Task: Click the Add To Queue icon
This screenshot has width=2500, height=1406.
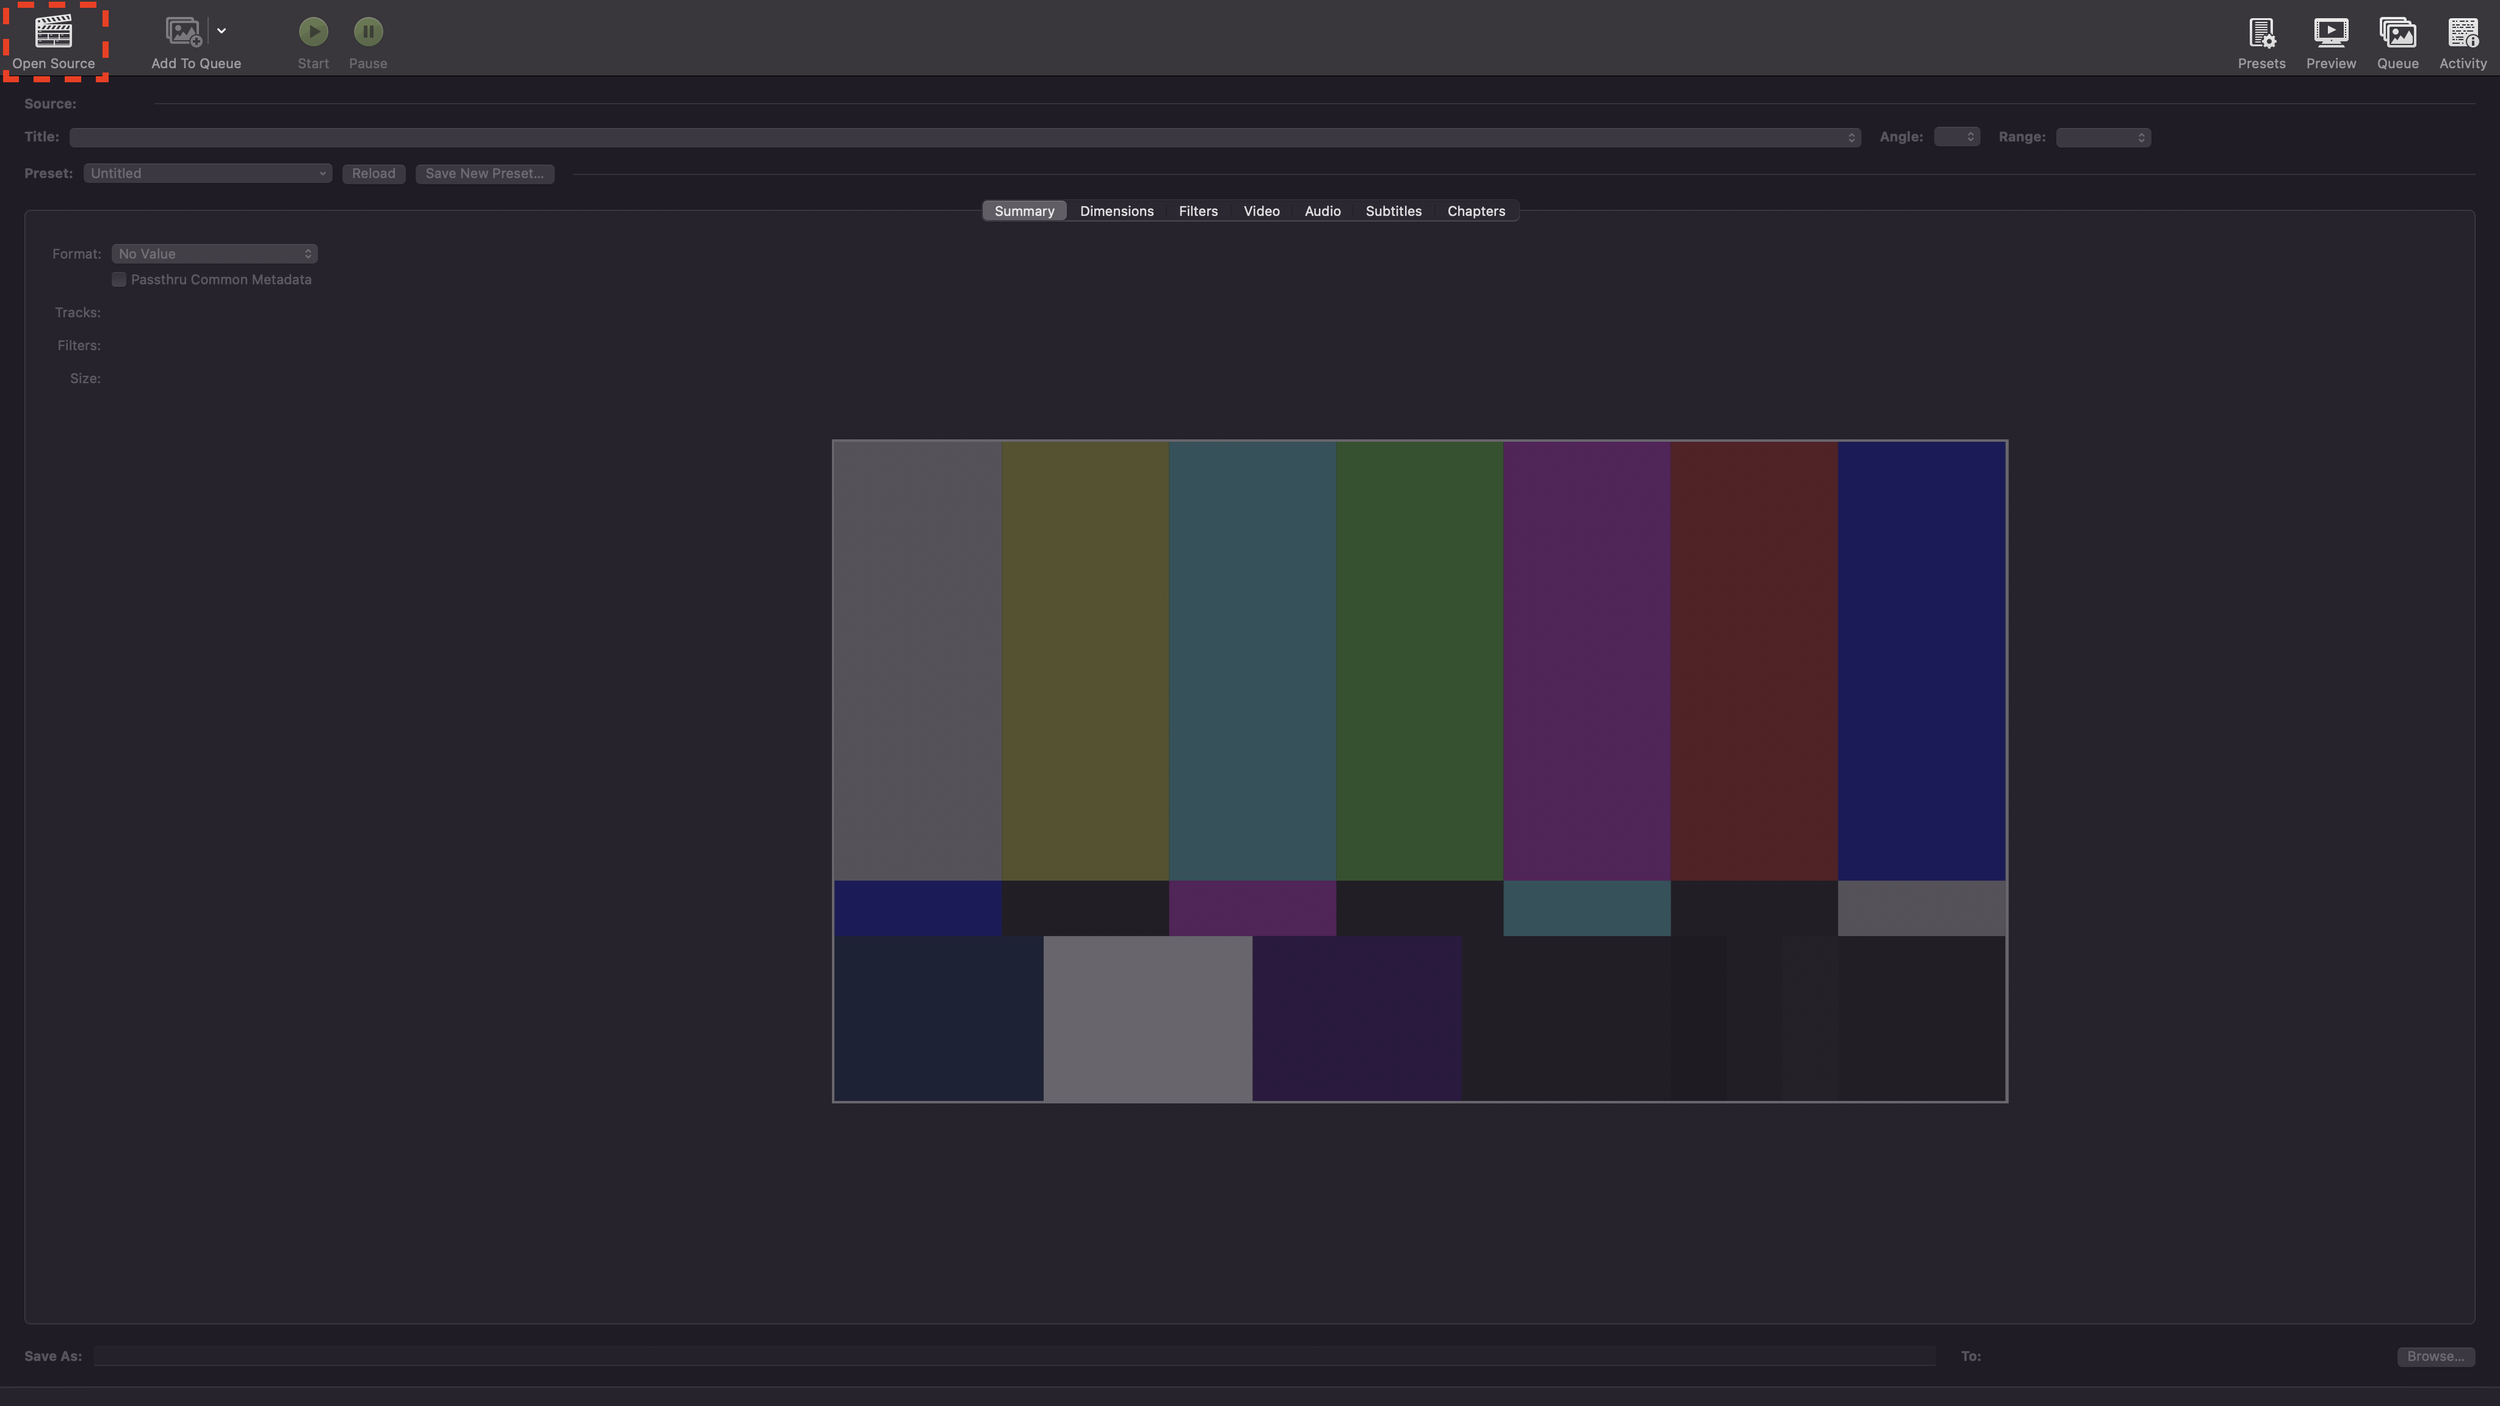Action: point(183,32)
